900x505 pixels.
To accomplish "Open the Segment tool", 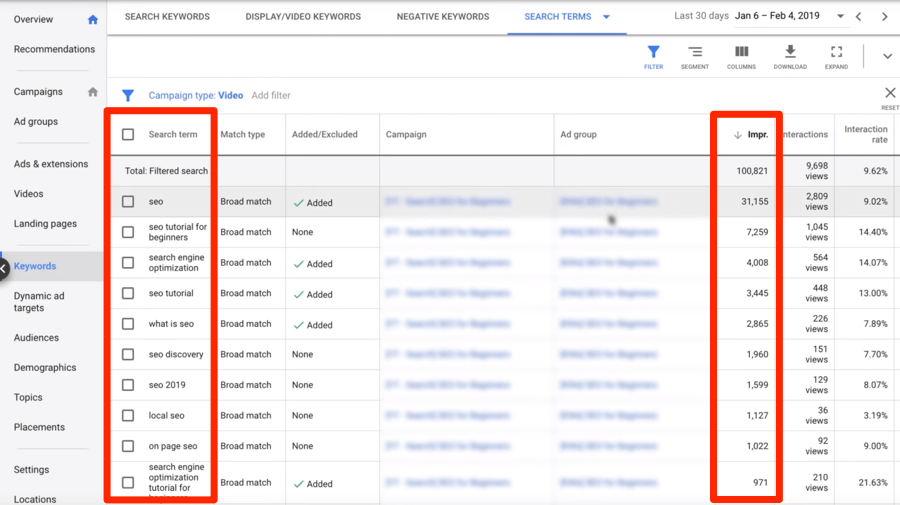I will (694, 56).
